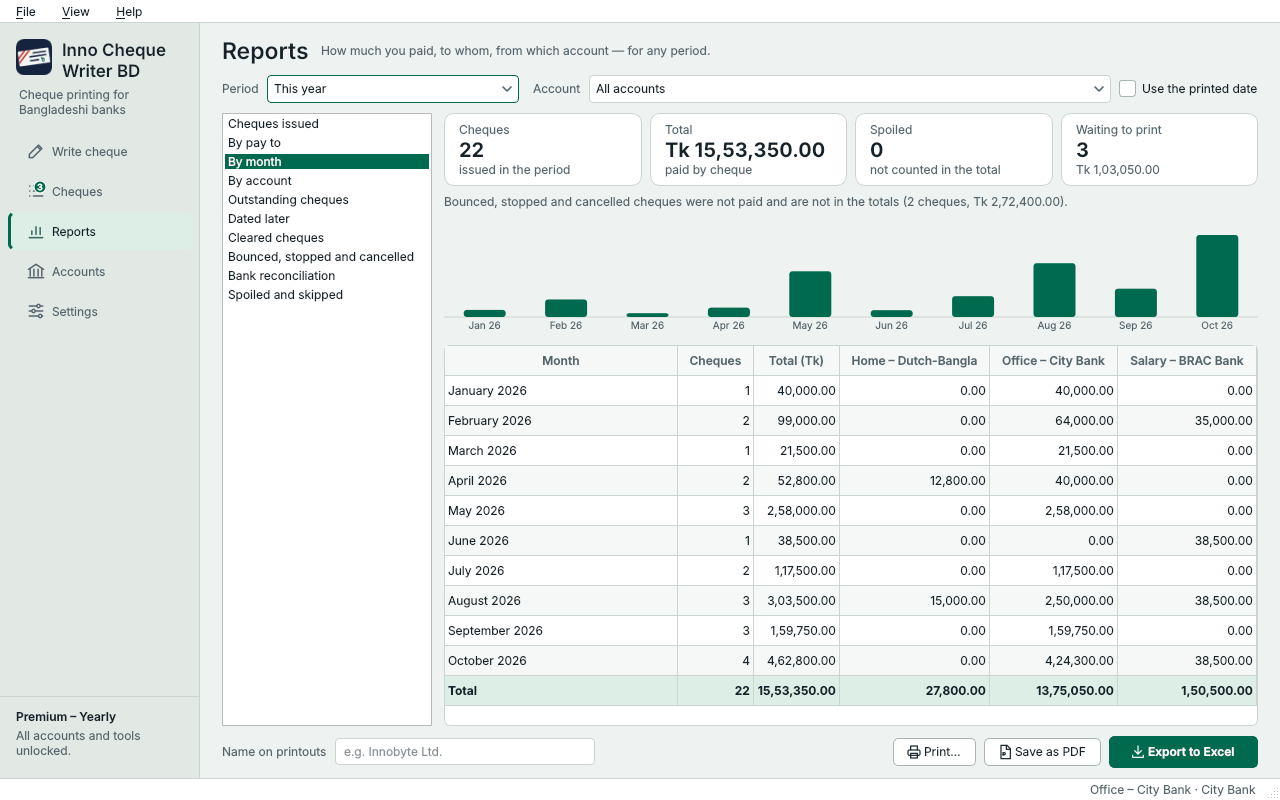Click the Aug 26 bar in the chart

(1054, 290)
